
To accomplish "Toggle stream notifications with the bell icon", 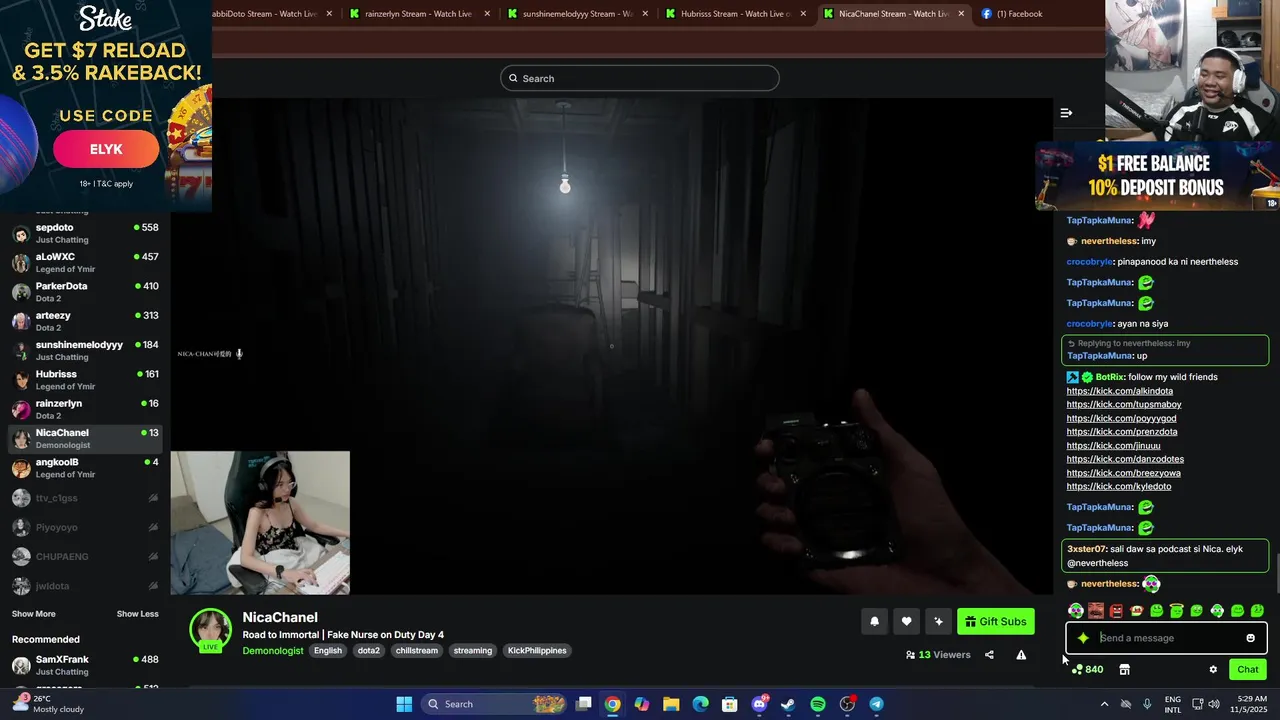I will pos(874,621).
